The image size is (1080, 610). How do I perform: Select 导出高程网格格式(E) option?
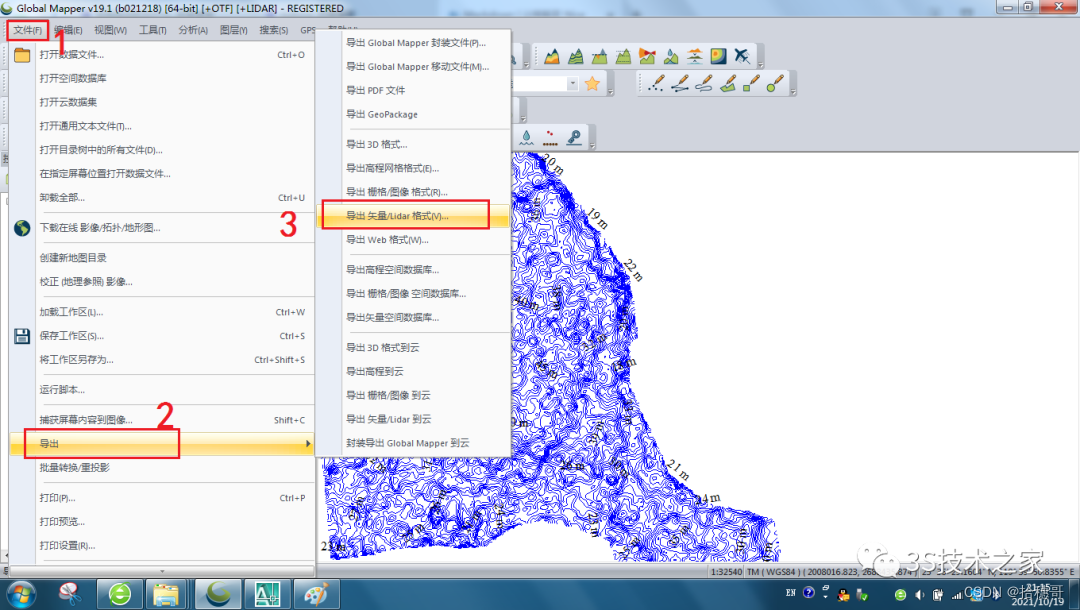point(413,168)
